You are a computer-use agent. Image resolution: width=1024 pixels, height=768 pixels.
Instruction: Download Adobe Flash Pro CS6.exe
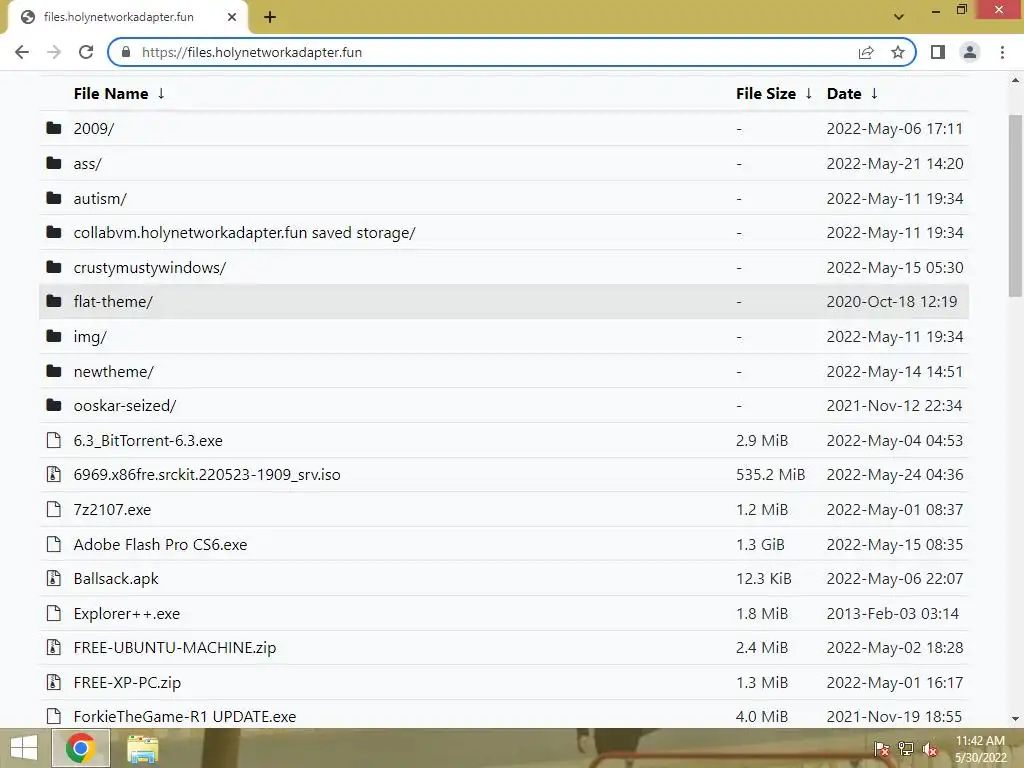[161, 545]
